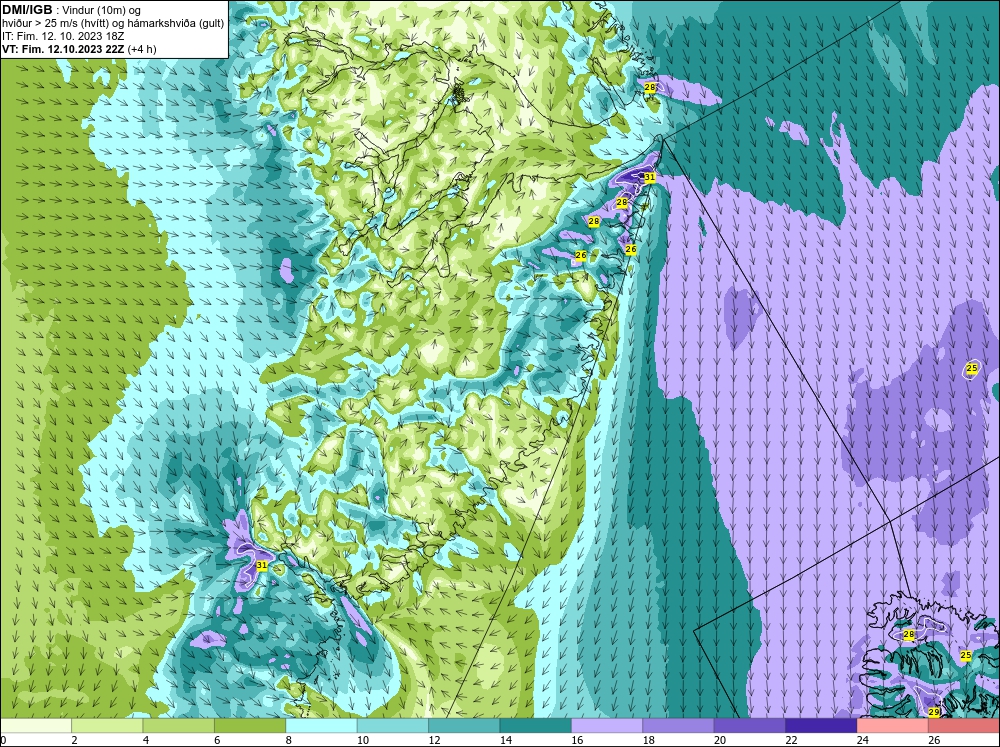Click the '24' tick on the colour scale

tap(862, 741)
